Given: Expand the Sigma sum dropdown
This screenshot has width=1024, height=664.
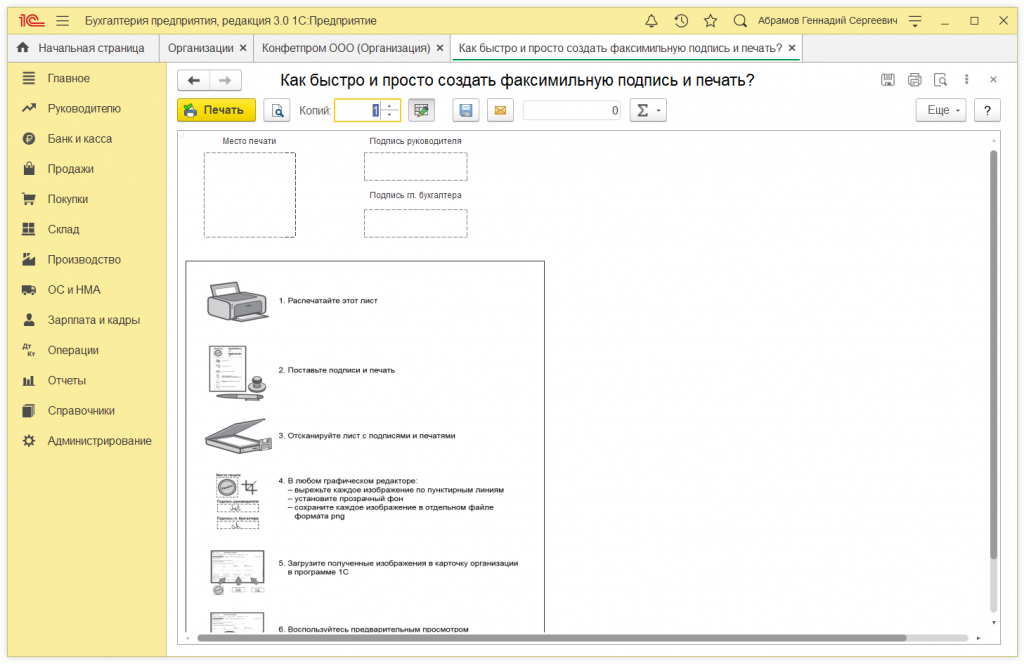Looking at the screenshot, I should click(x=648, y=111).
